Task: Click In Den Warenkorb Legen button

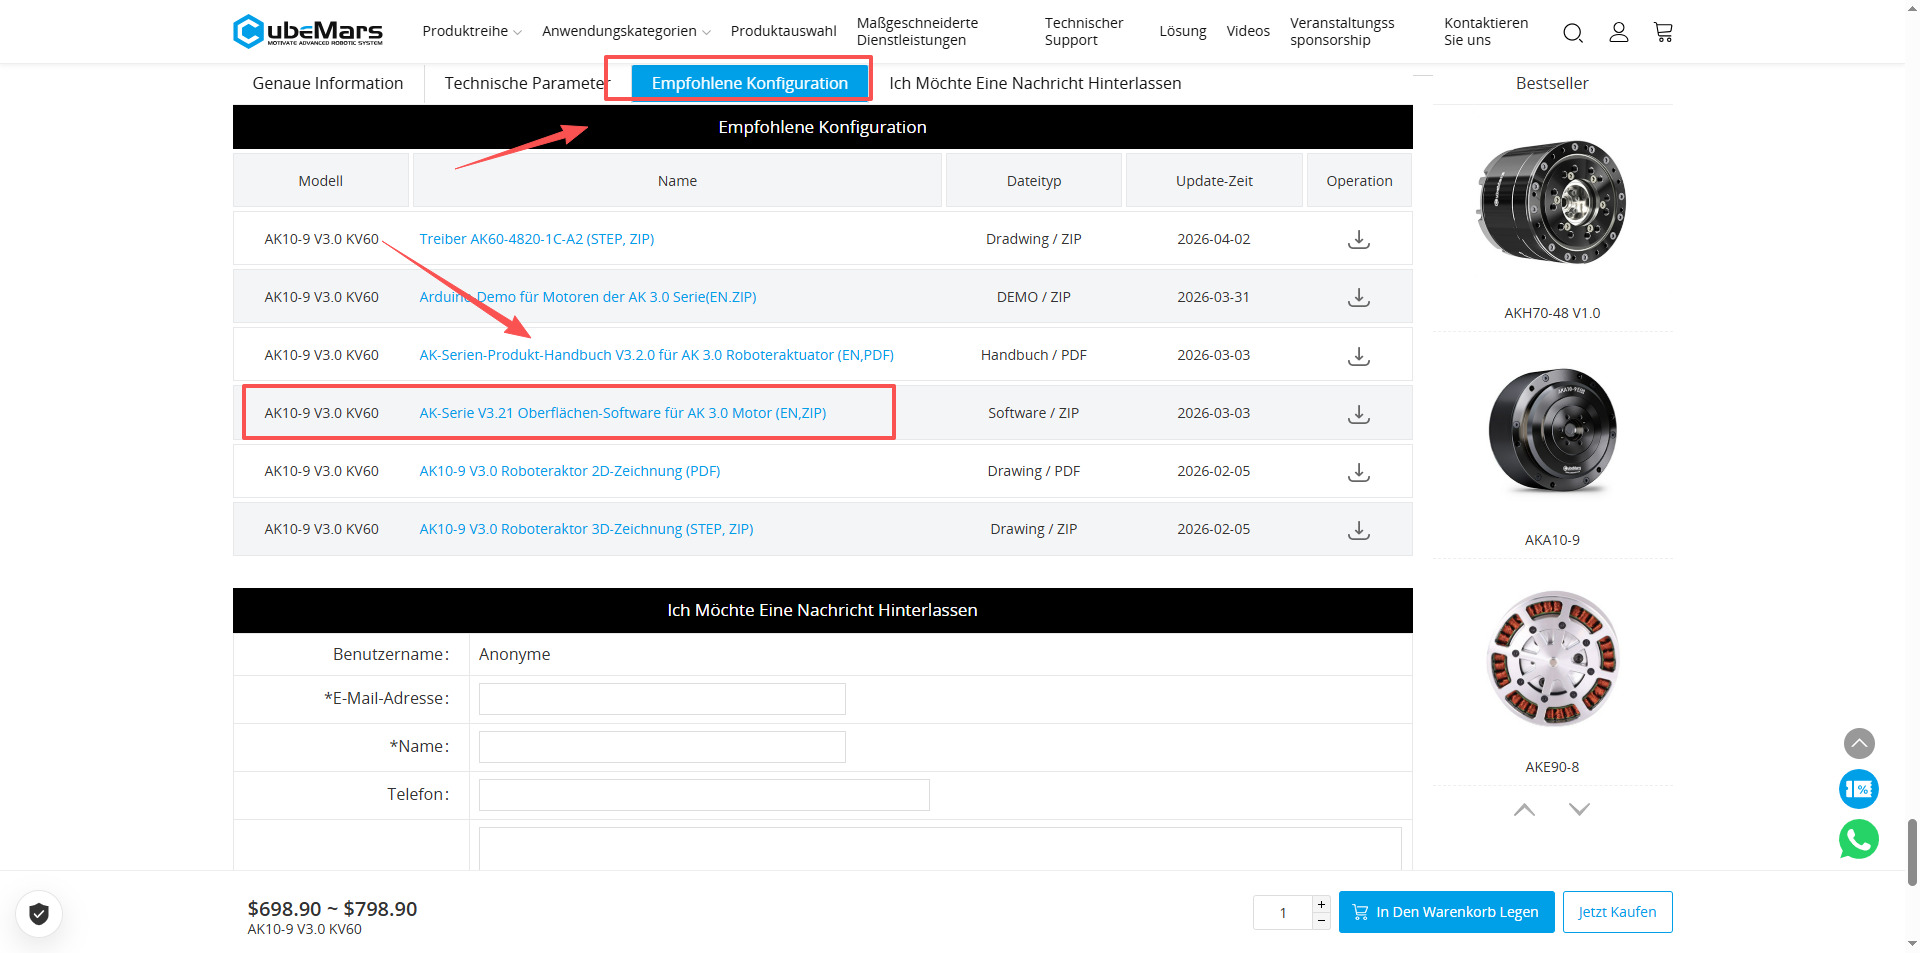Action: 1446,912
